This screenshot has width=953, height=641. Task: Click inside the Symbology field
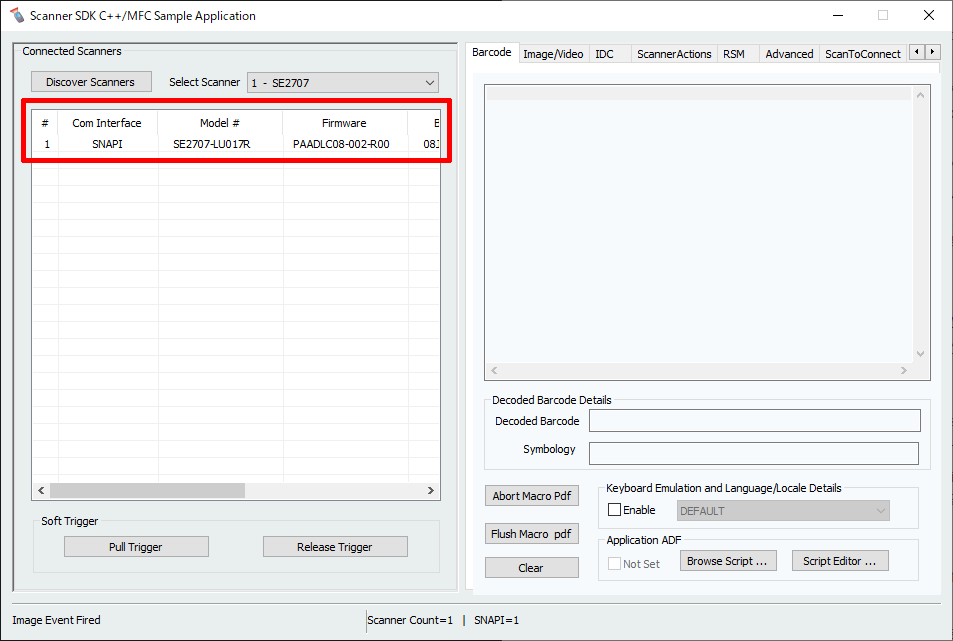coord(754,453)
